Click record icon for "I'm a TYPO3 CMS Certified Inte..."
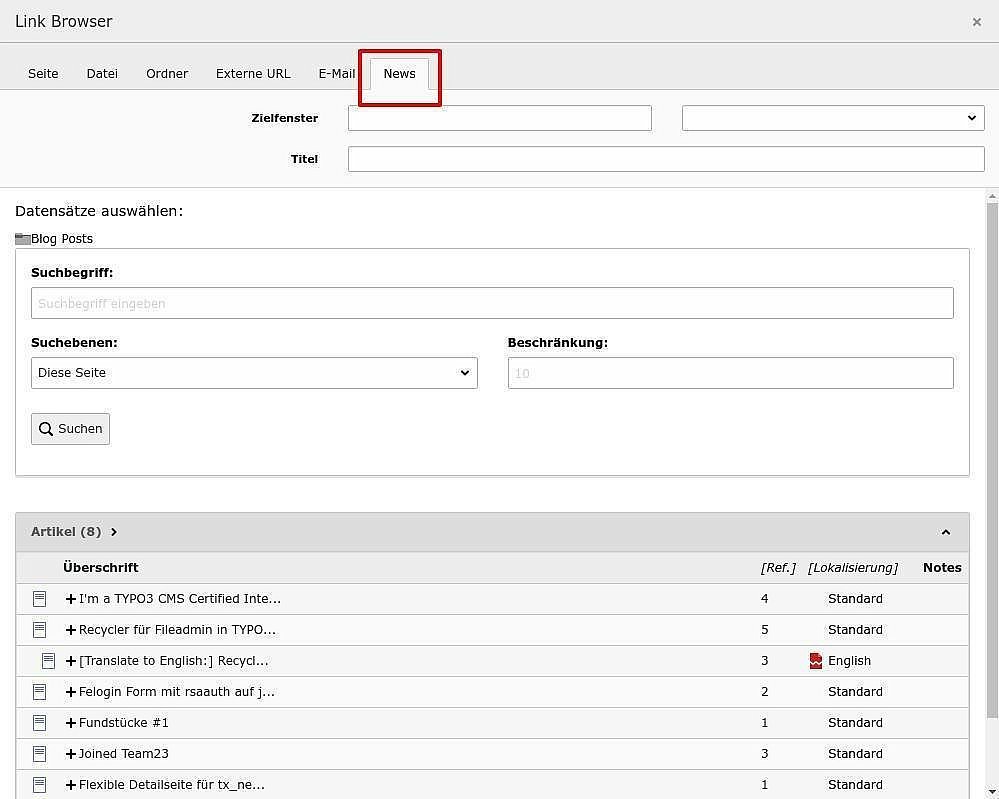999x799 pixels. pos(39,598)
